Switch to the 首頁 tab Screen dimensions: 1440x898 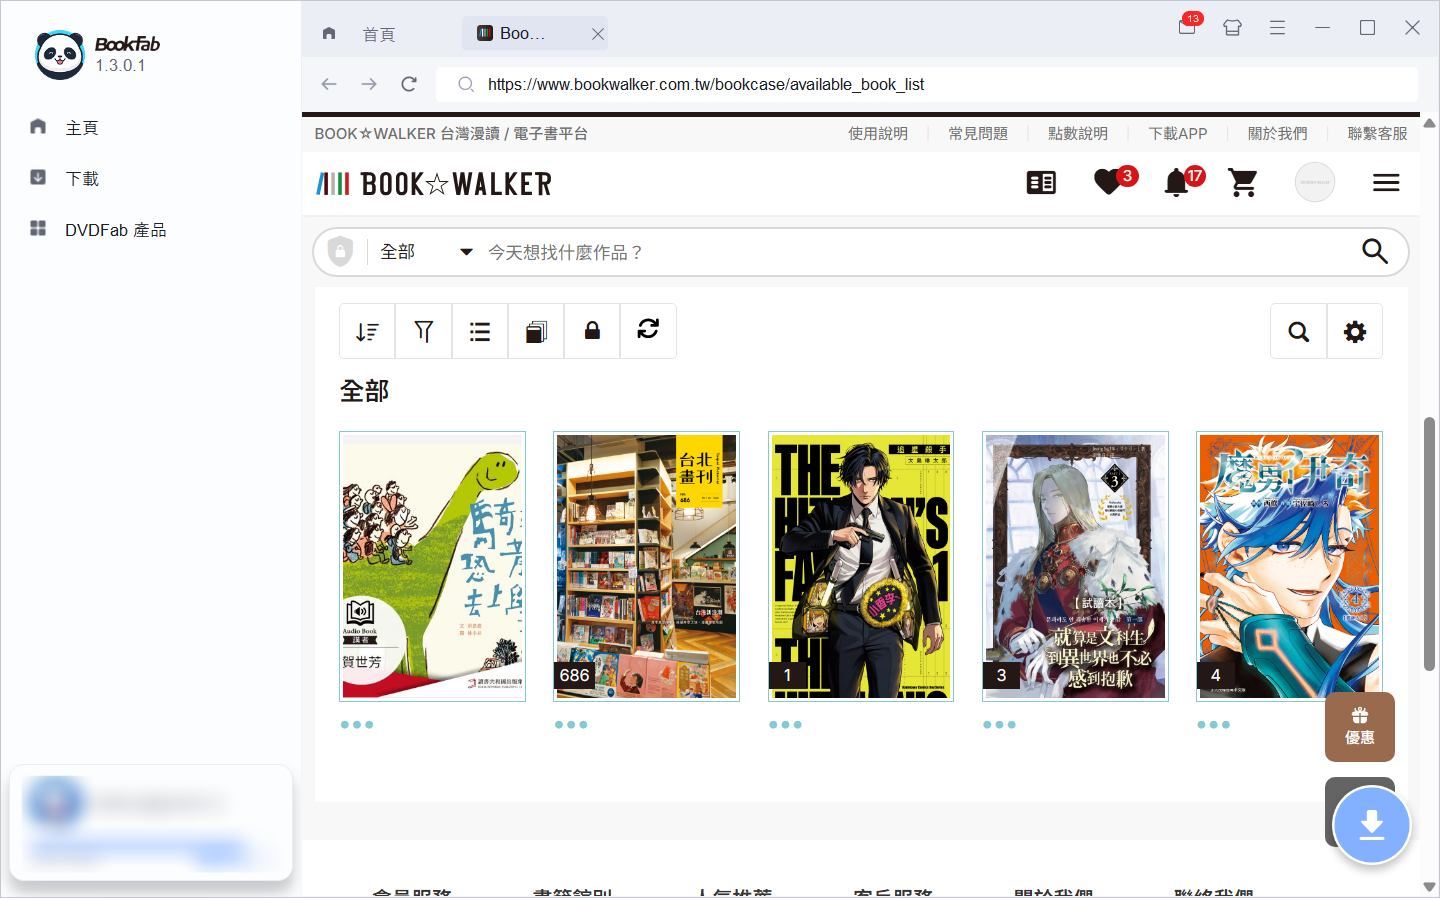coord(379,34)
